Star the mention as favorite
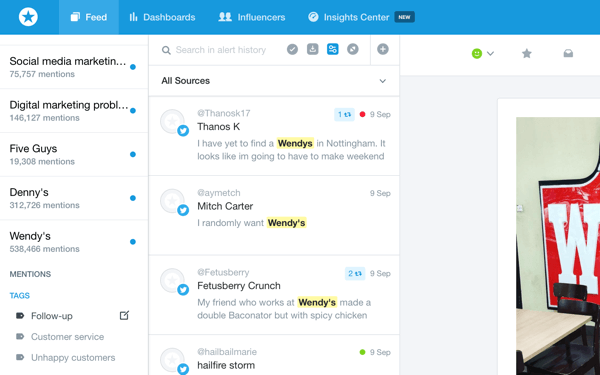 [527, 54]
